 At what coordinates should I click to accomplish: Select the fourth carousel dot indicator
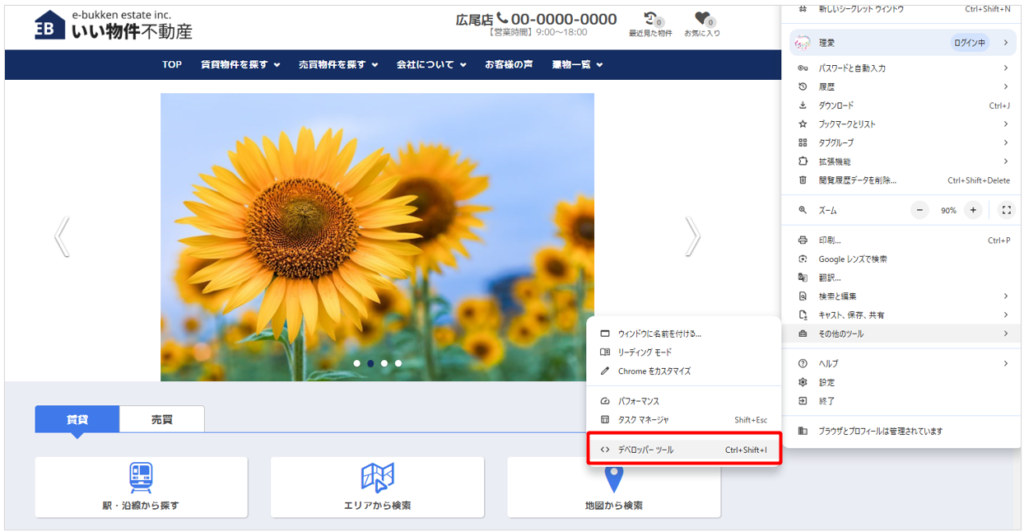coord(398,363)
